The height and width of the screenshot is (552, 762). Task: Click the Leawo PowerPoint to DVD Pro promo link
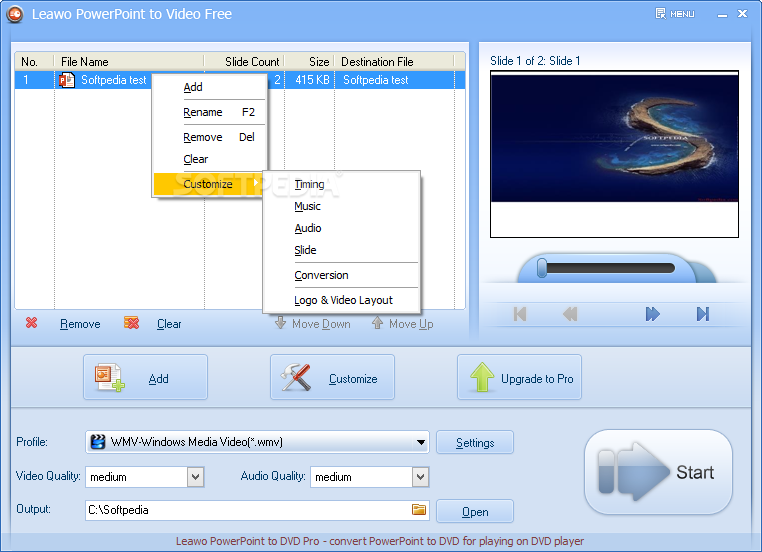pyautogui.click(x=380, y=541)
